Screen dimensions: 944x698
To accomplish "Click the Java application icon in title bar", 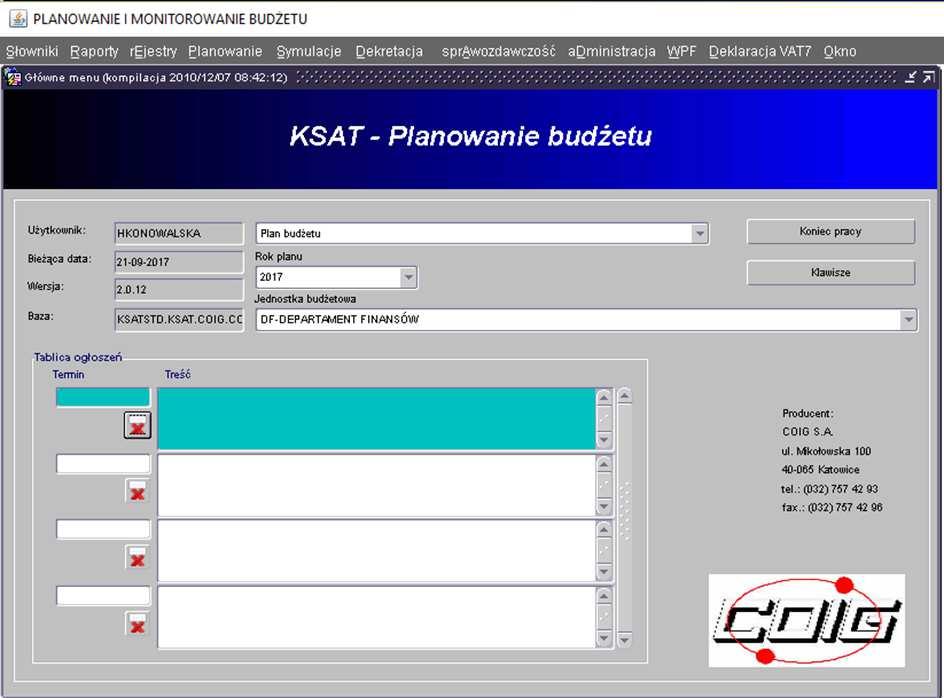I will pyautogui.click(x=18, y=19).
